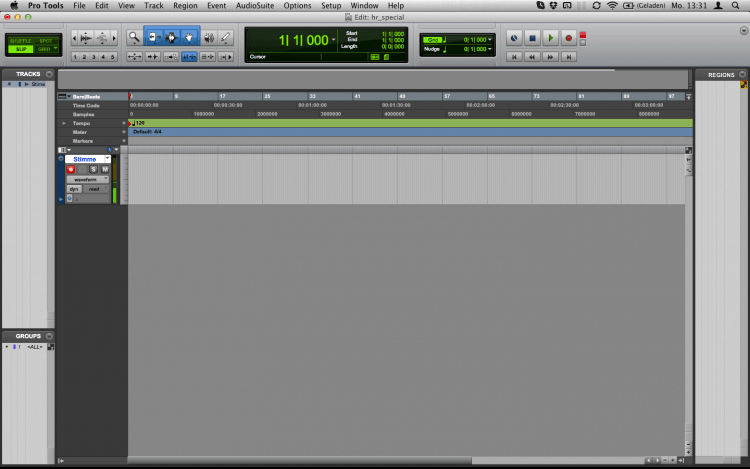
Task: Click the Play transport button
Action: click(x=551, y=38)
